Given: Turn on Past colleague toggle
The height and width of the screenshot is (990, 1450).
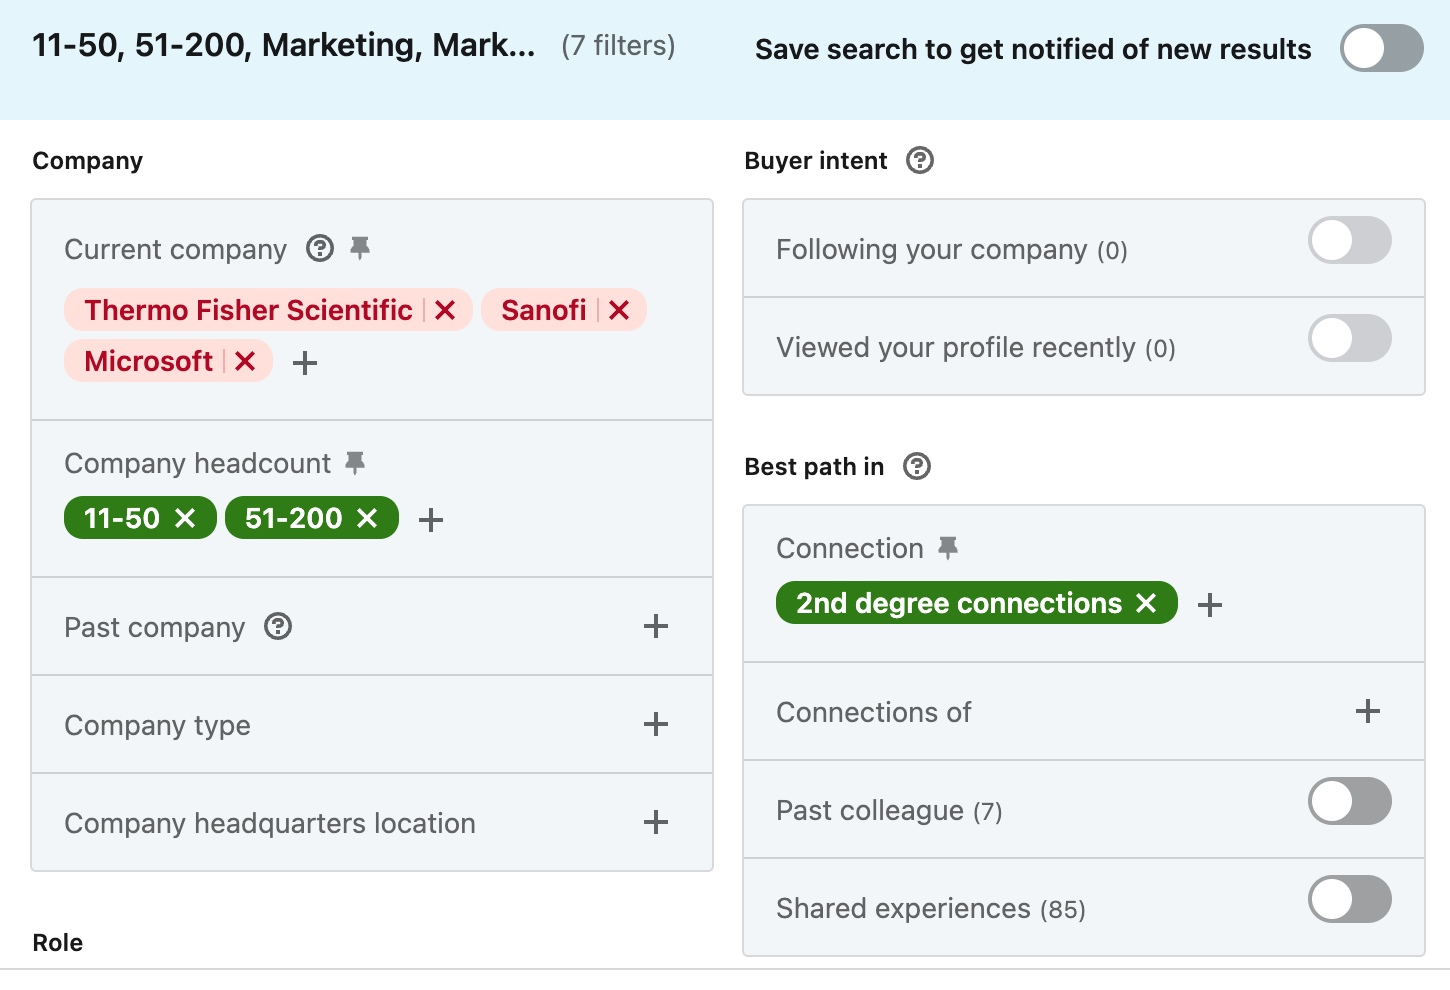Looking at the screenshot, I should point(1349,801).
